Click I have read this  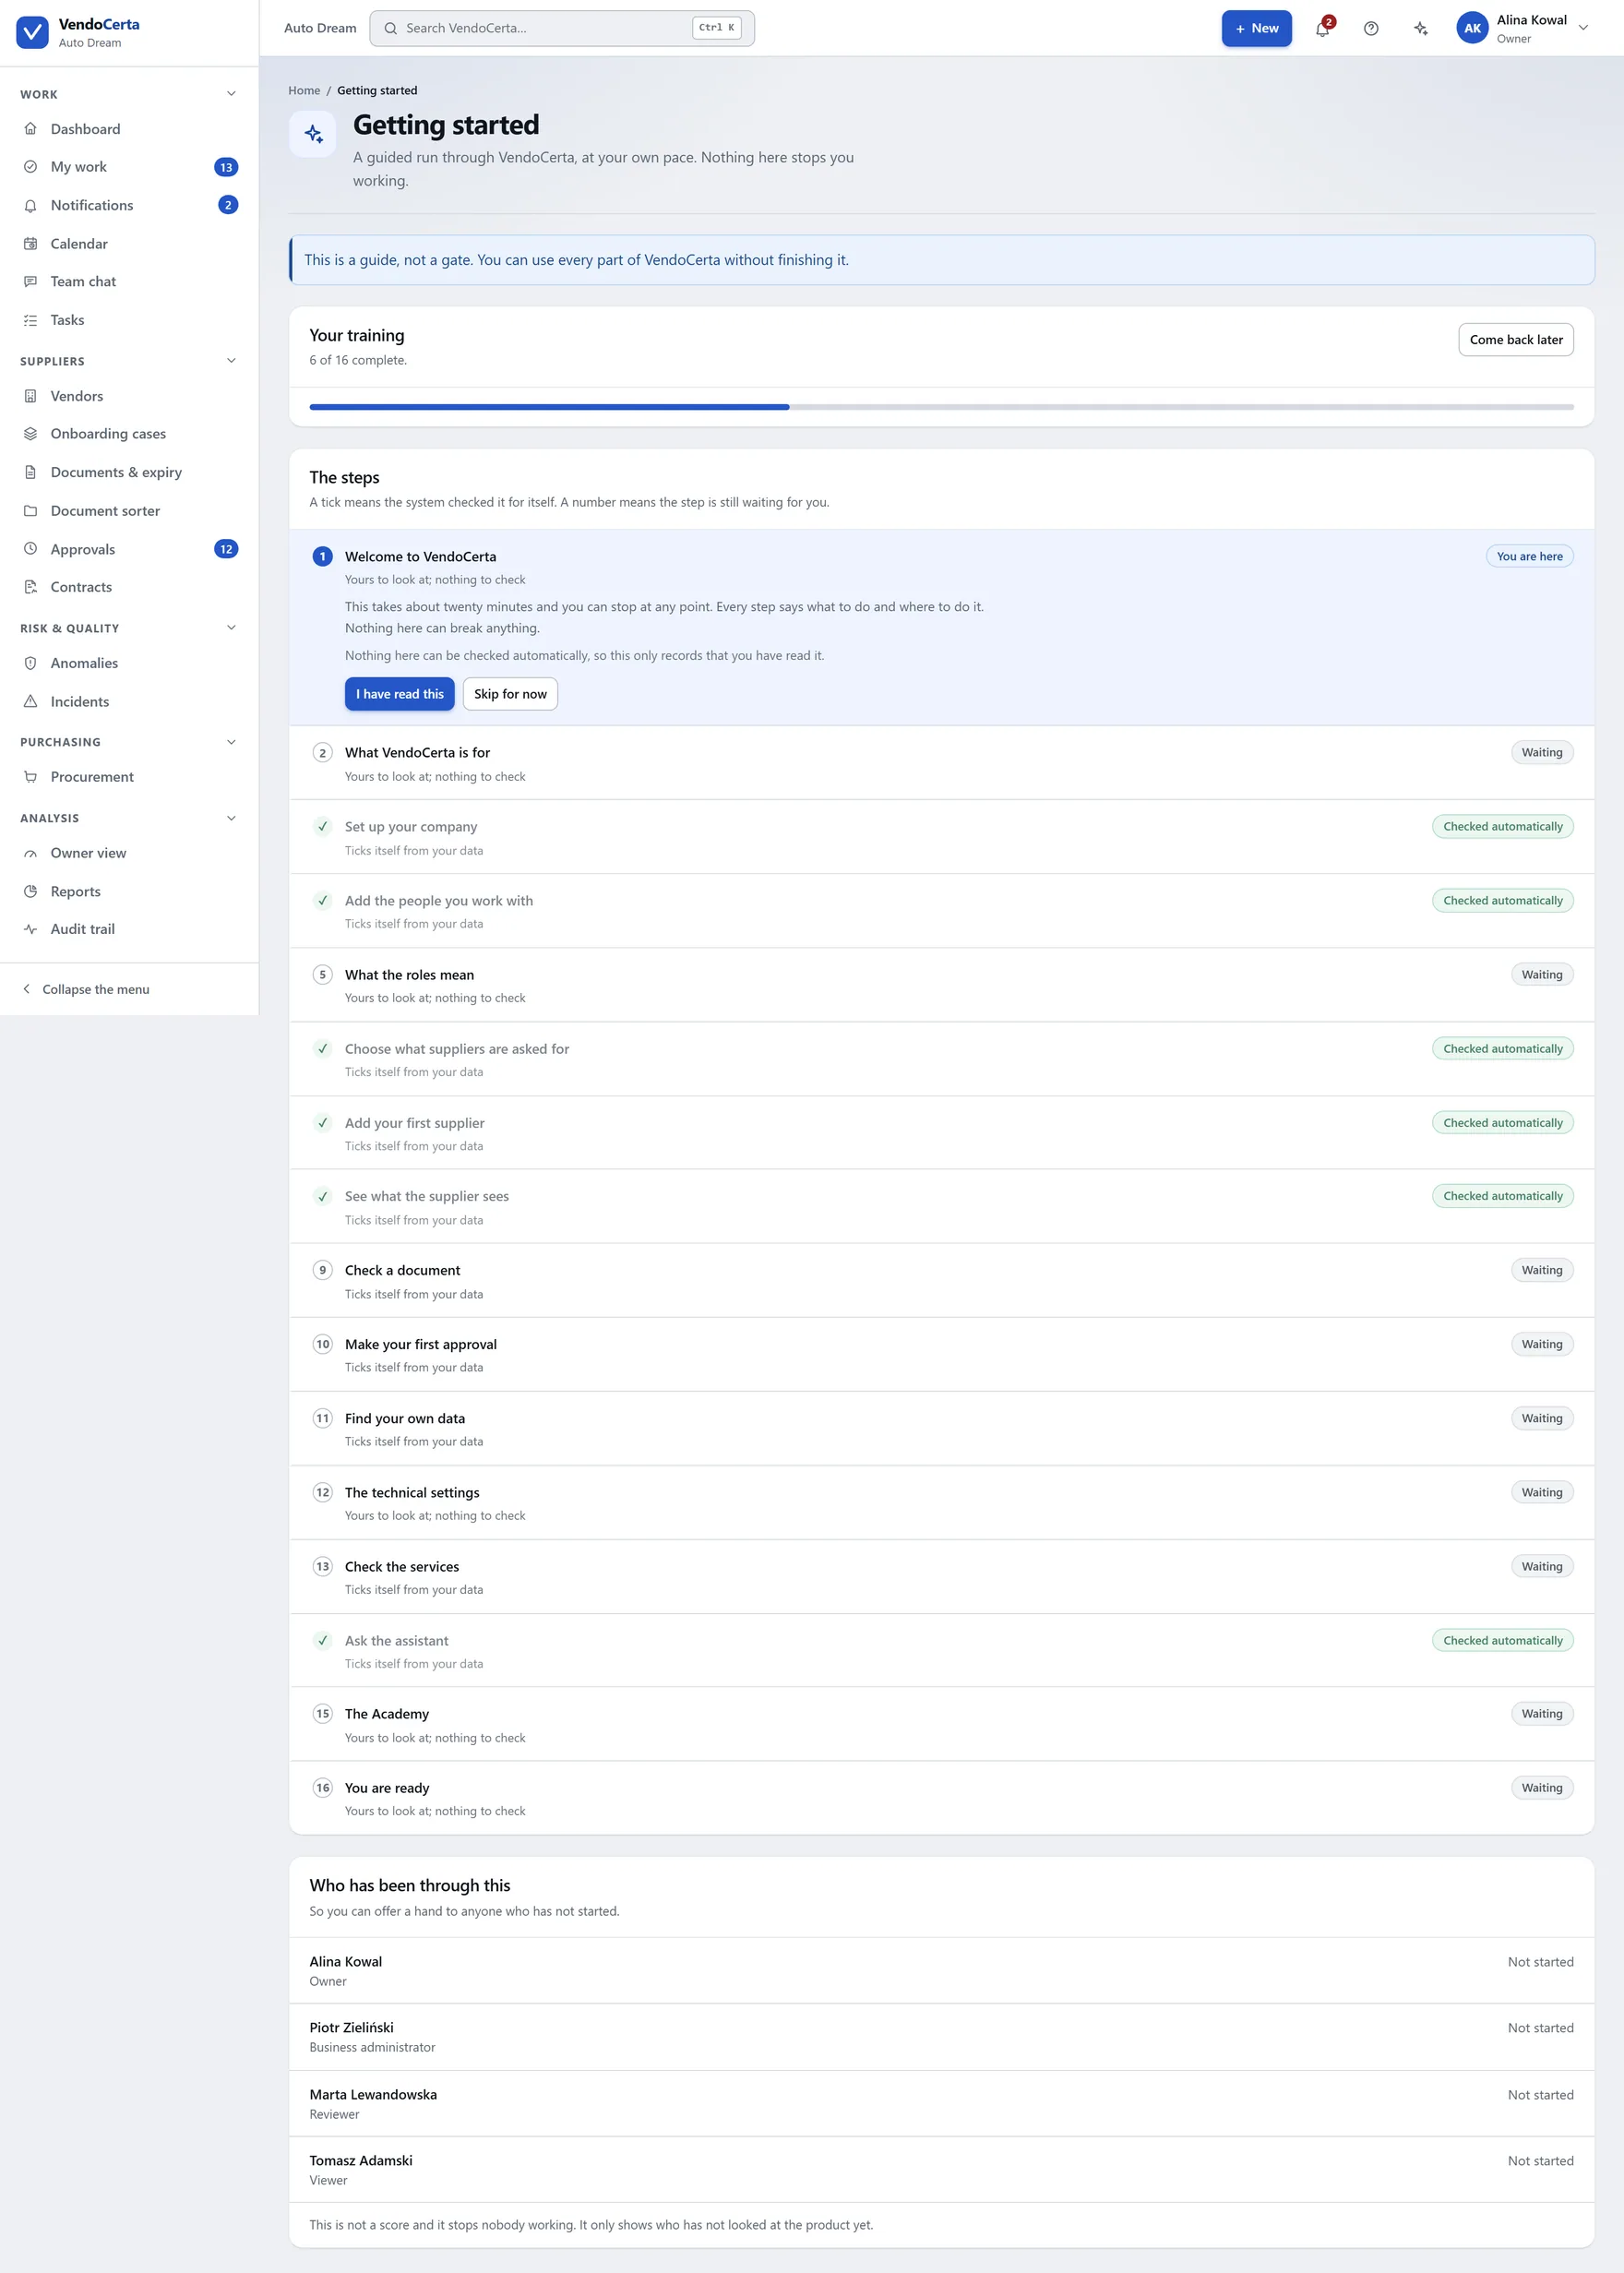click(399, 694)
